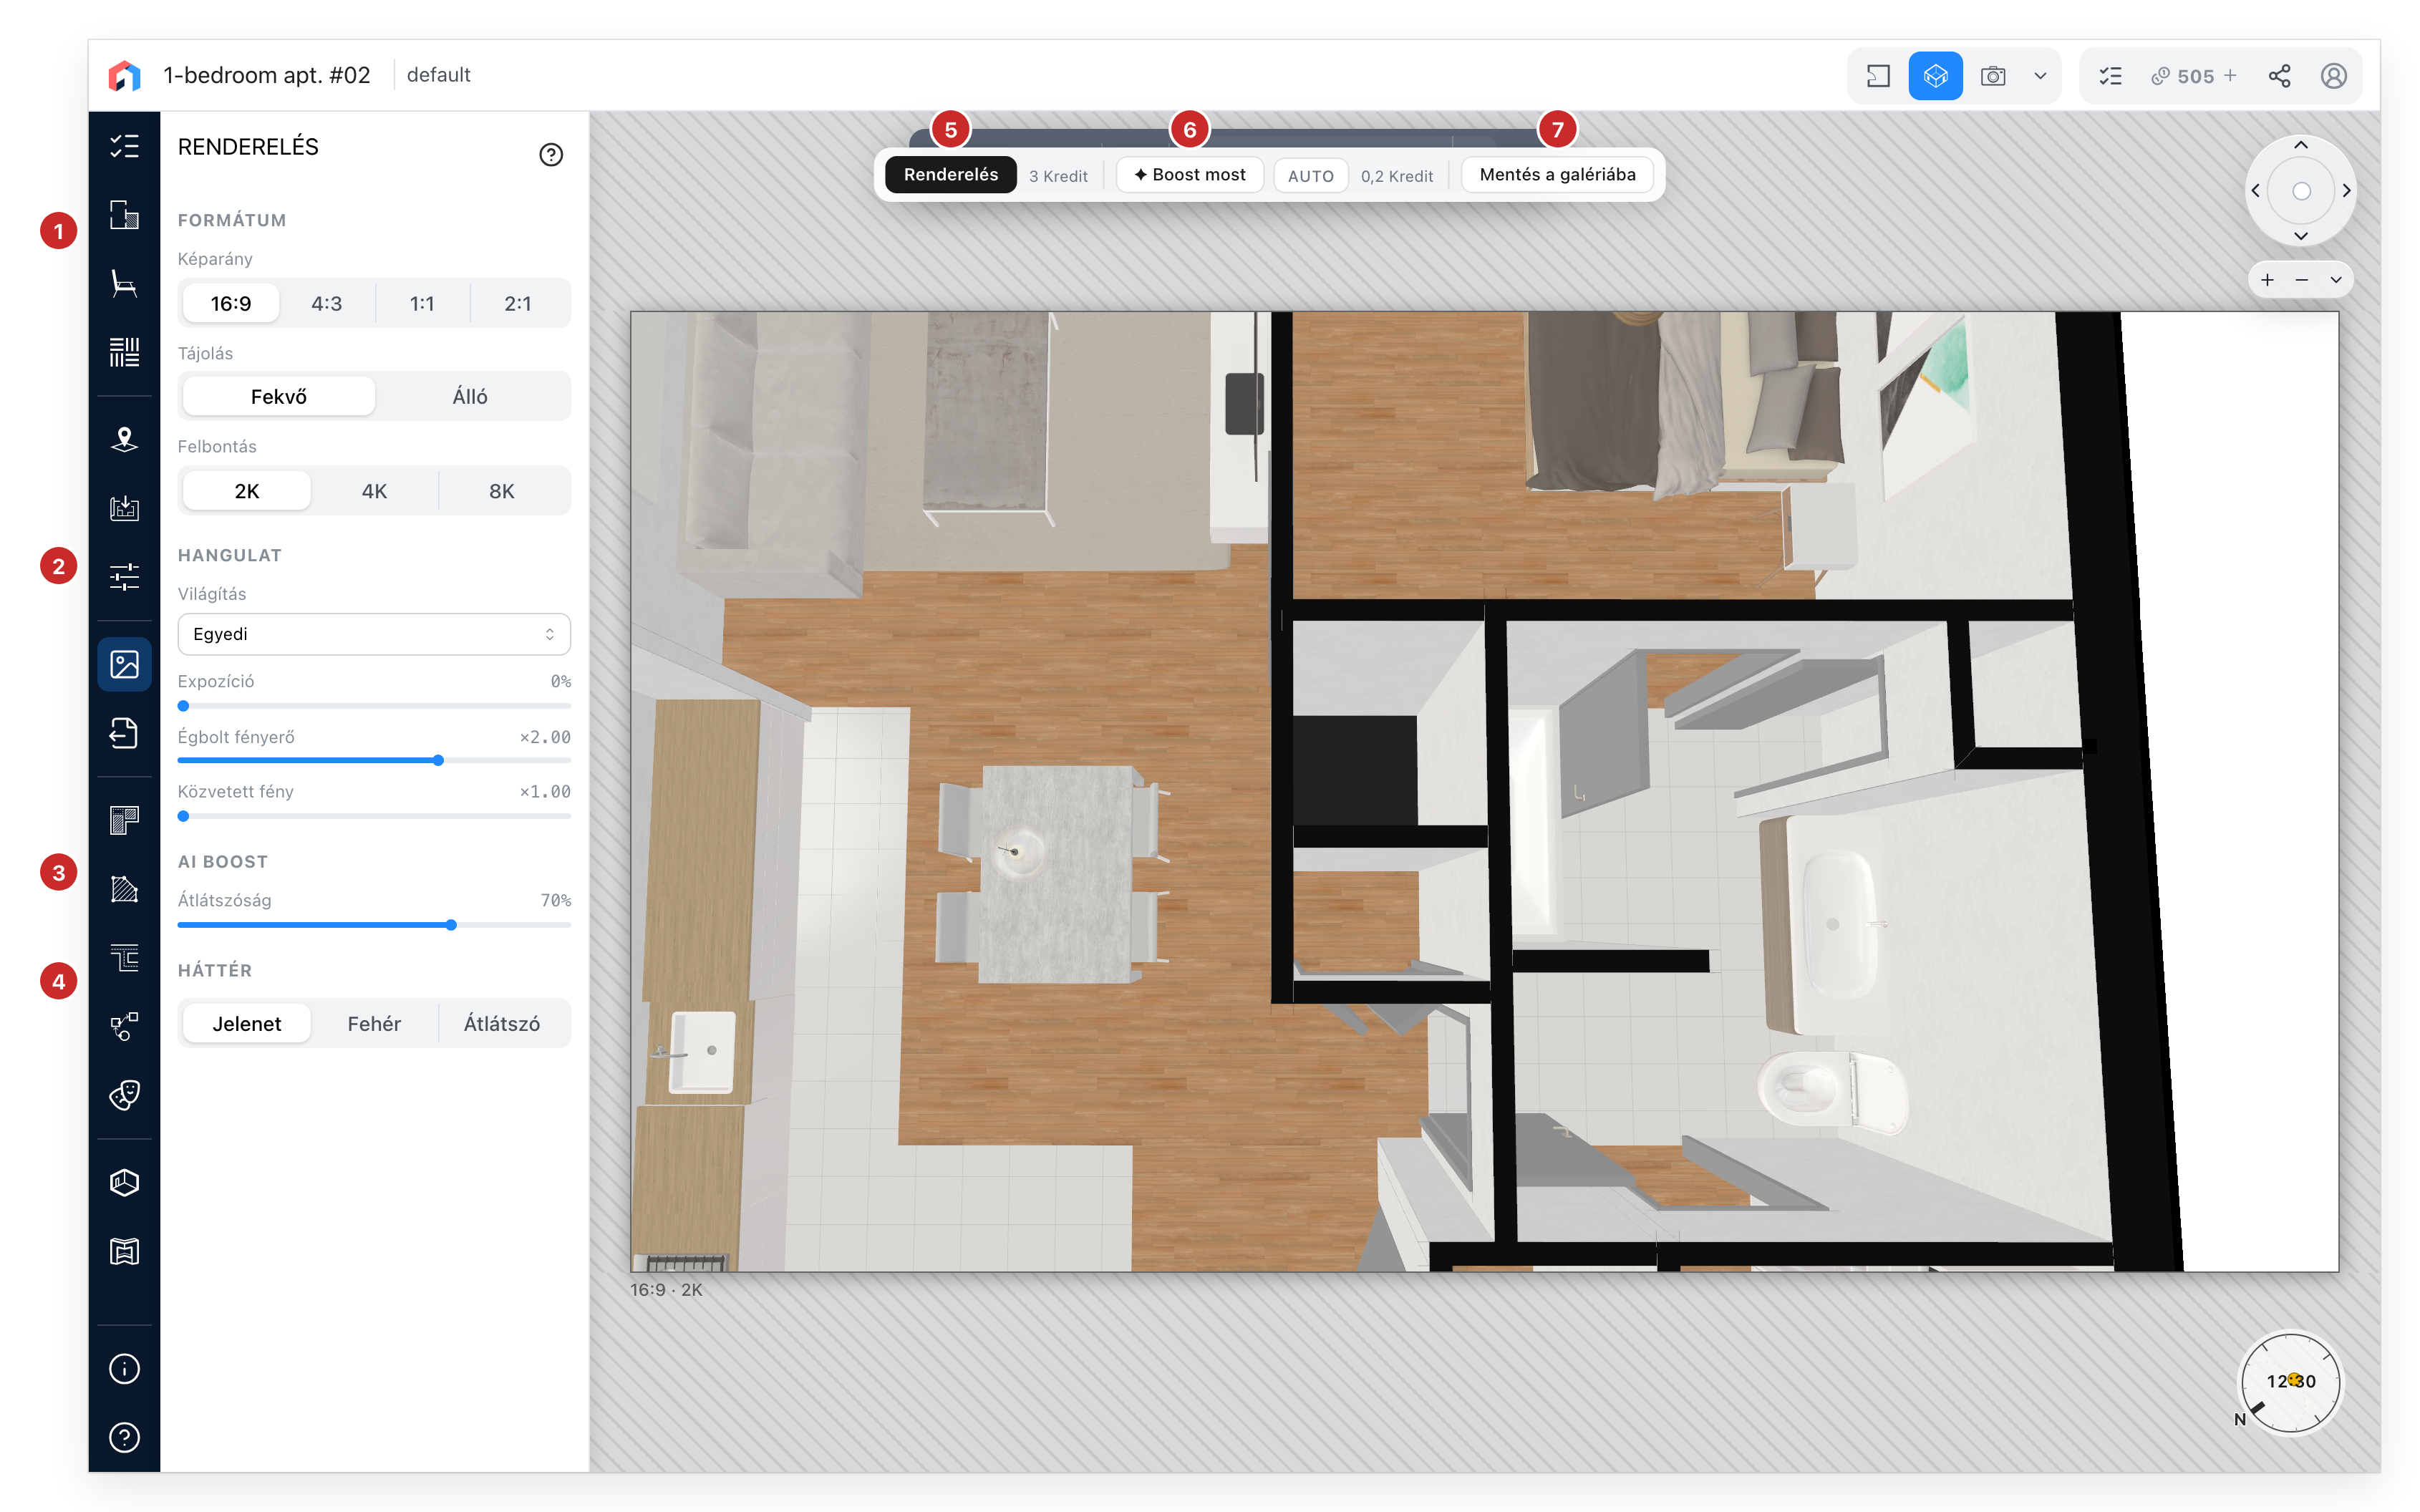The width and height of the screenshot is (2420, 1512).
Task: Open the import plan icon in sidebar
Action: pos(124,508)
